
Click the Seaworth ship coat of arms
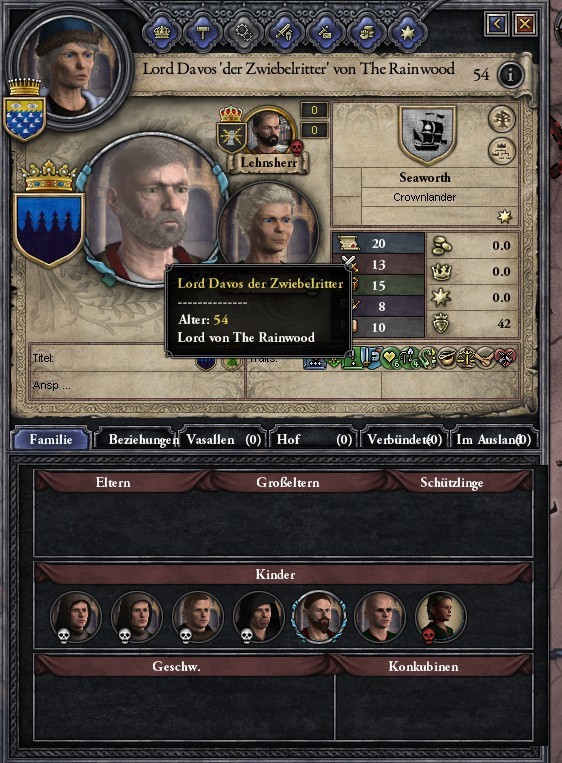tap(427, 135)
